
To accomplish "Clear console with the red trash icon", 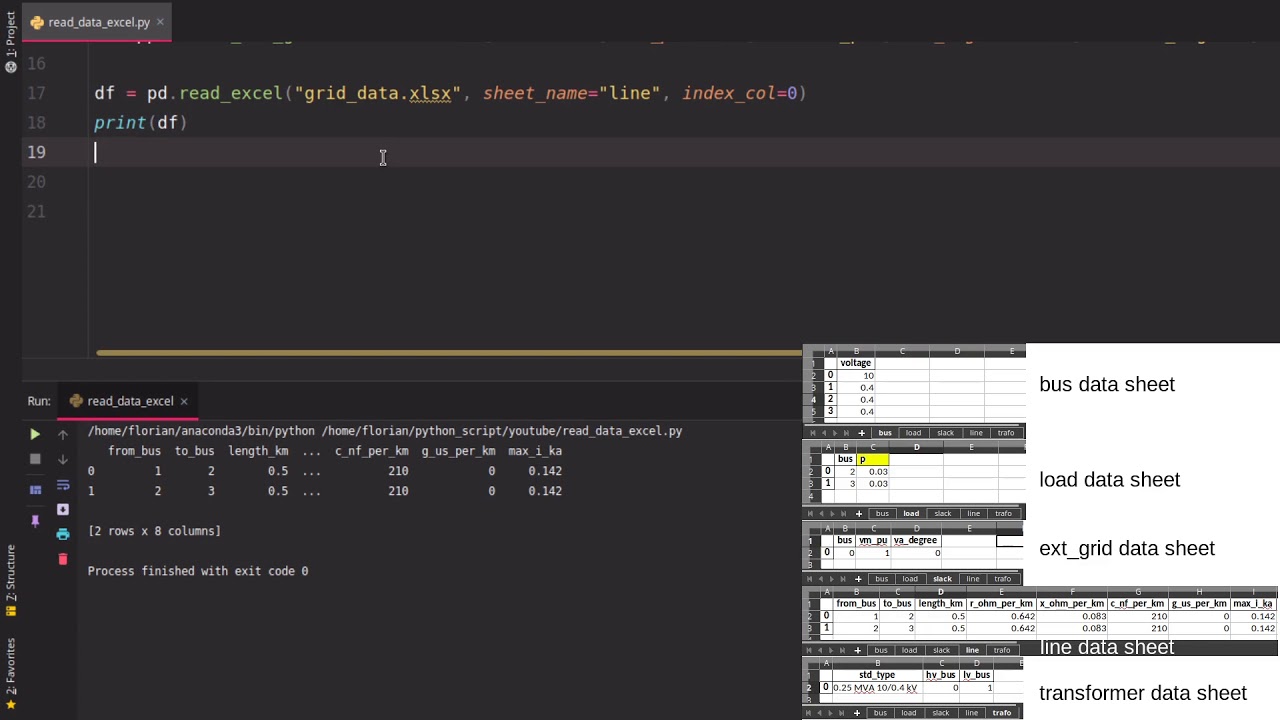I will pos(63,559).
